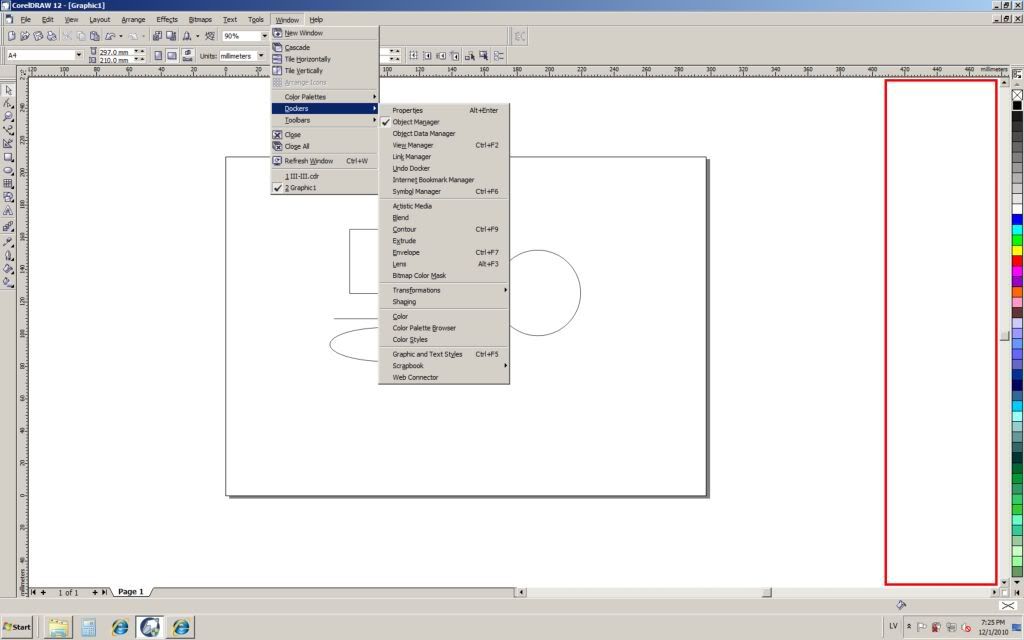
Task: Open the zoom level dropdown
Action: tap(263, 36)
